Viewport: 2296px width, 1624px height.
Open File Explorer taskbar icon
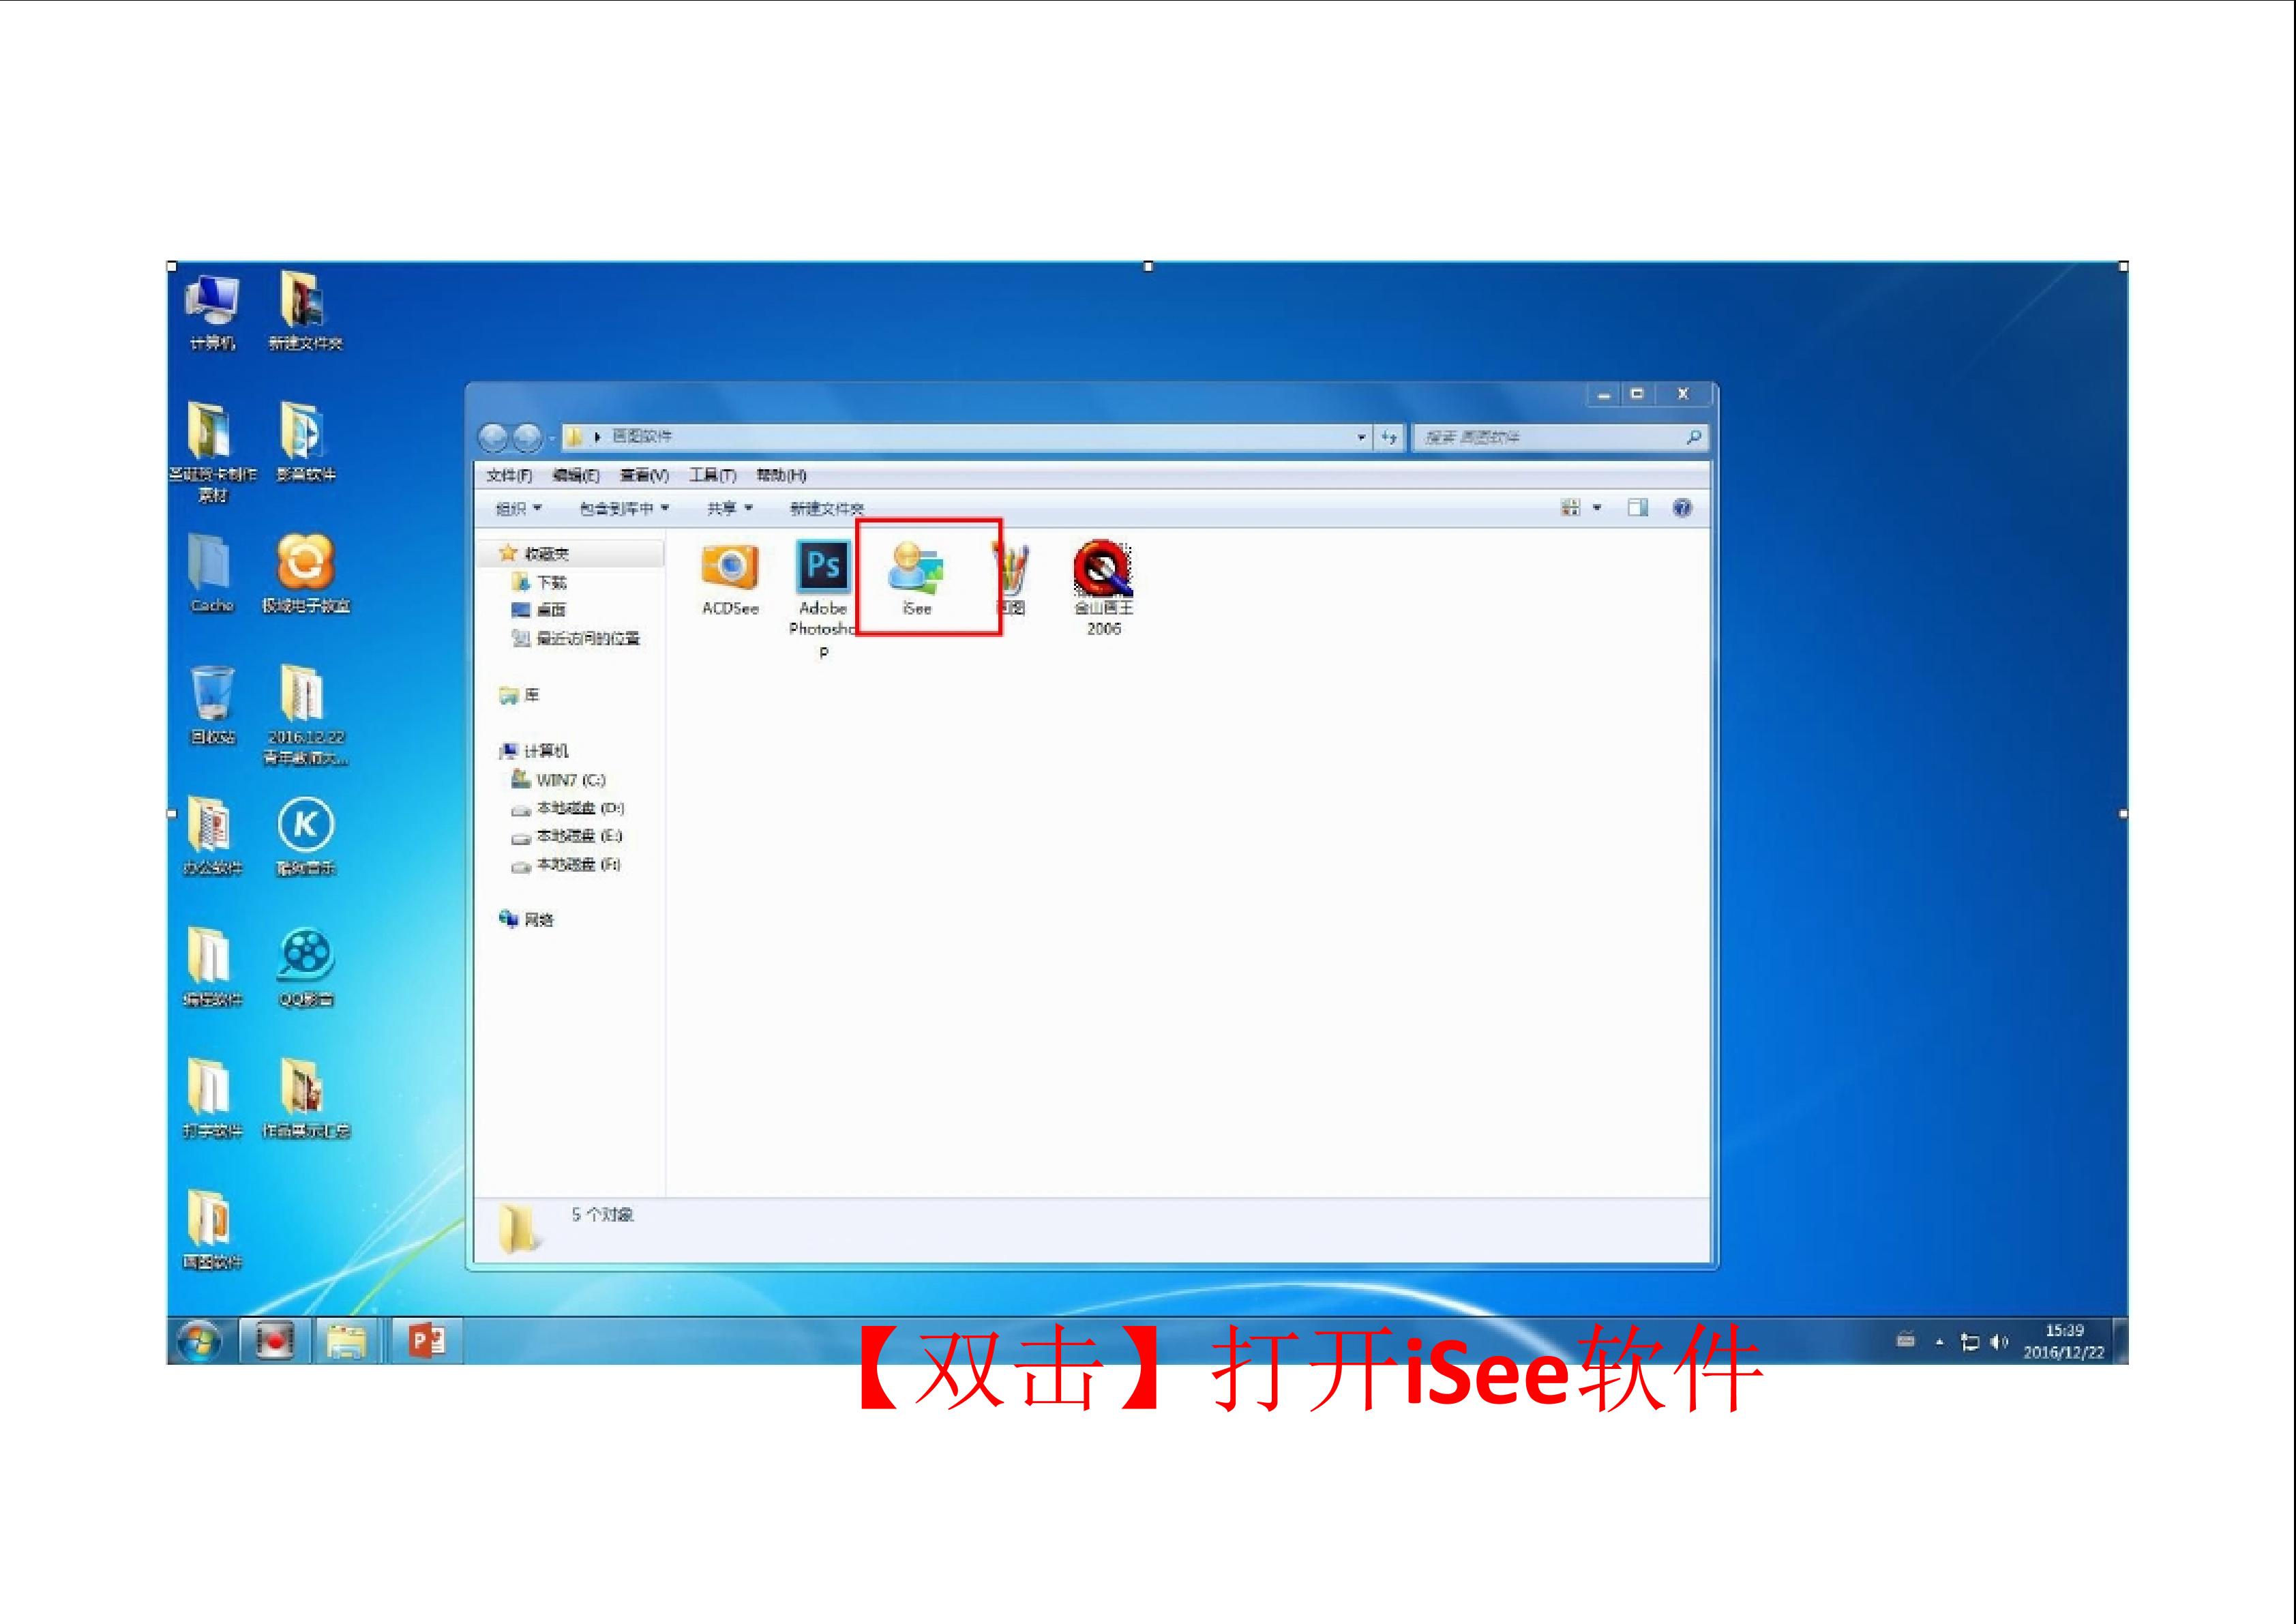pyautogui.click(x=347, y=1341)
